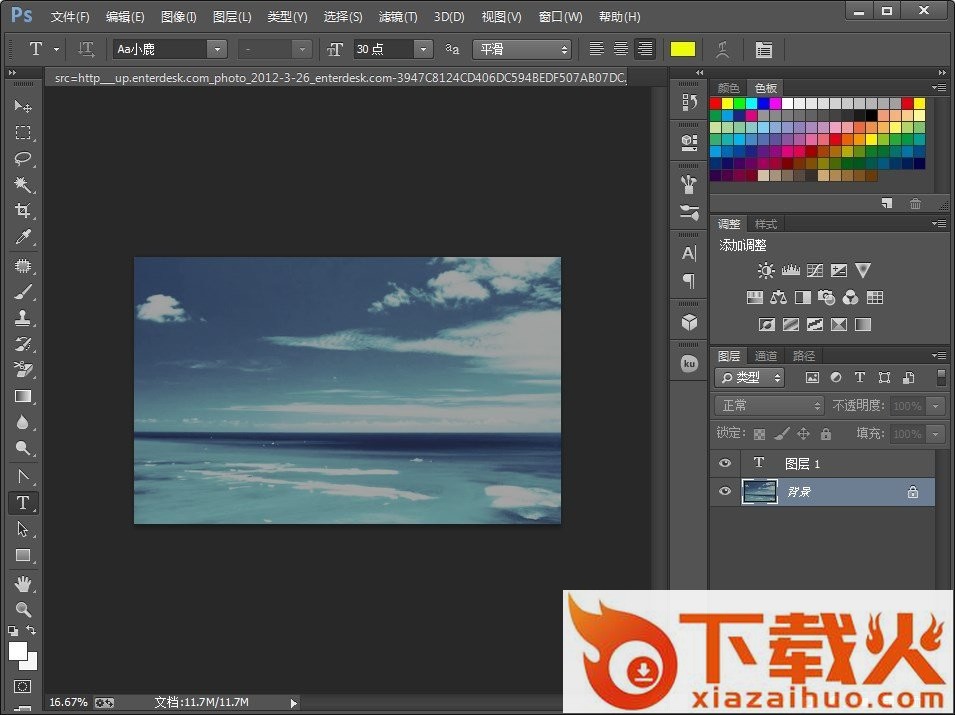Expand the blend mode dropdown 正常

(769, 406)
